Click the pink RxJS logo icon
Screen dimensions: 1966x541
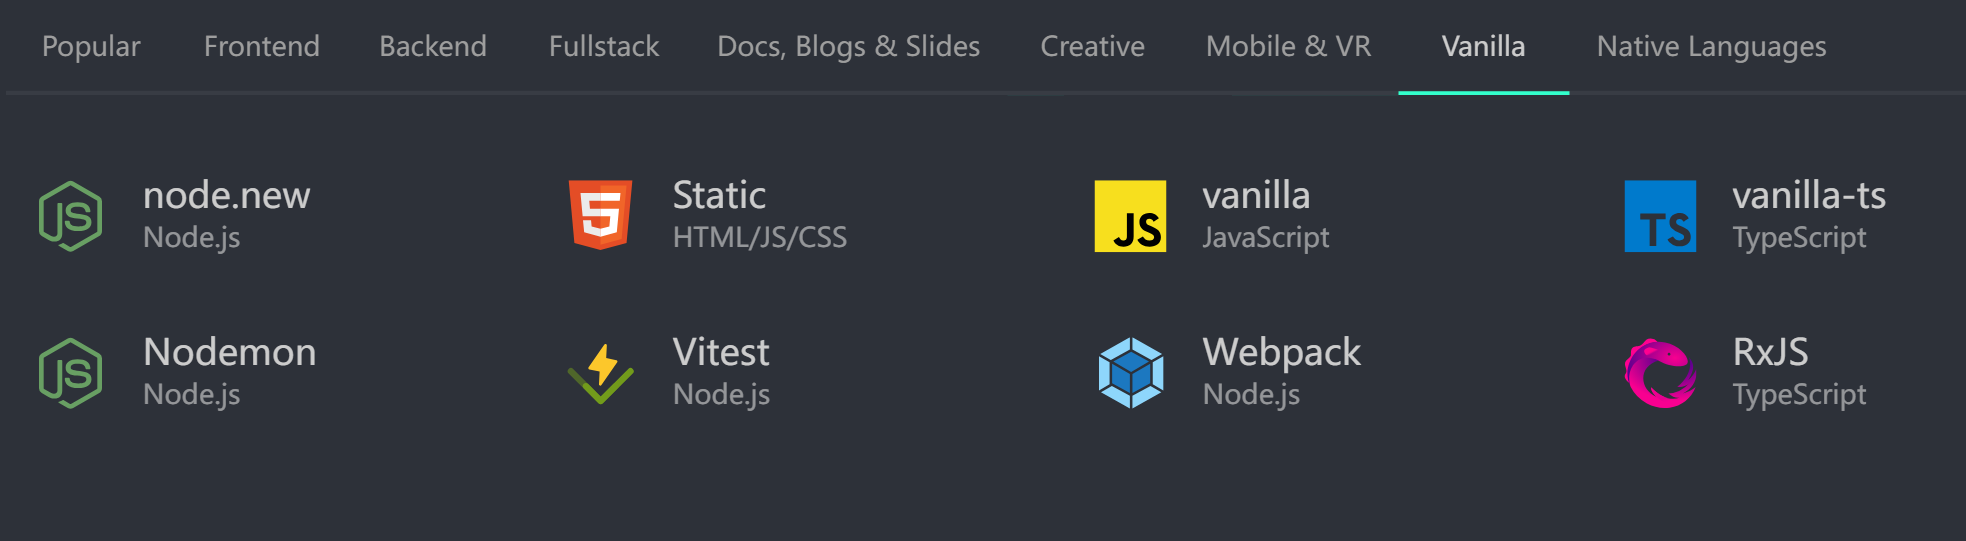coord(1660,373)
